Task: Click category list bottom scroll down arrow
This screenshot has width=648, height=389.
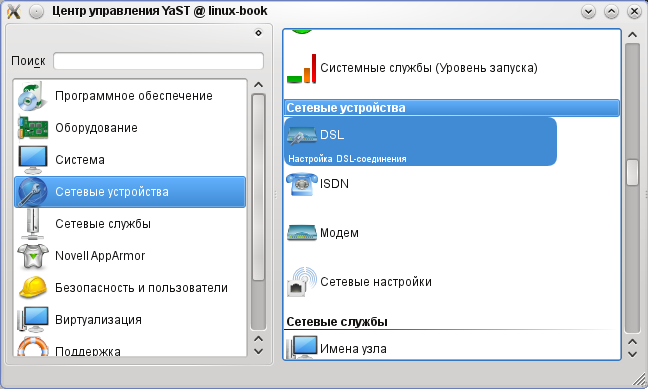Action: [x=258, y=352]
